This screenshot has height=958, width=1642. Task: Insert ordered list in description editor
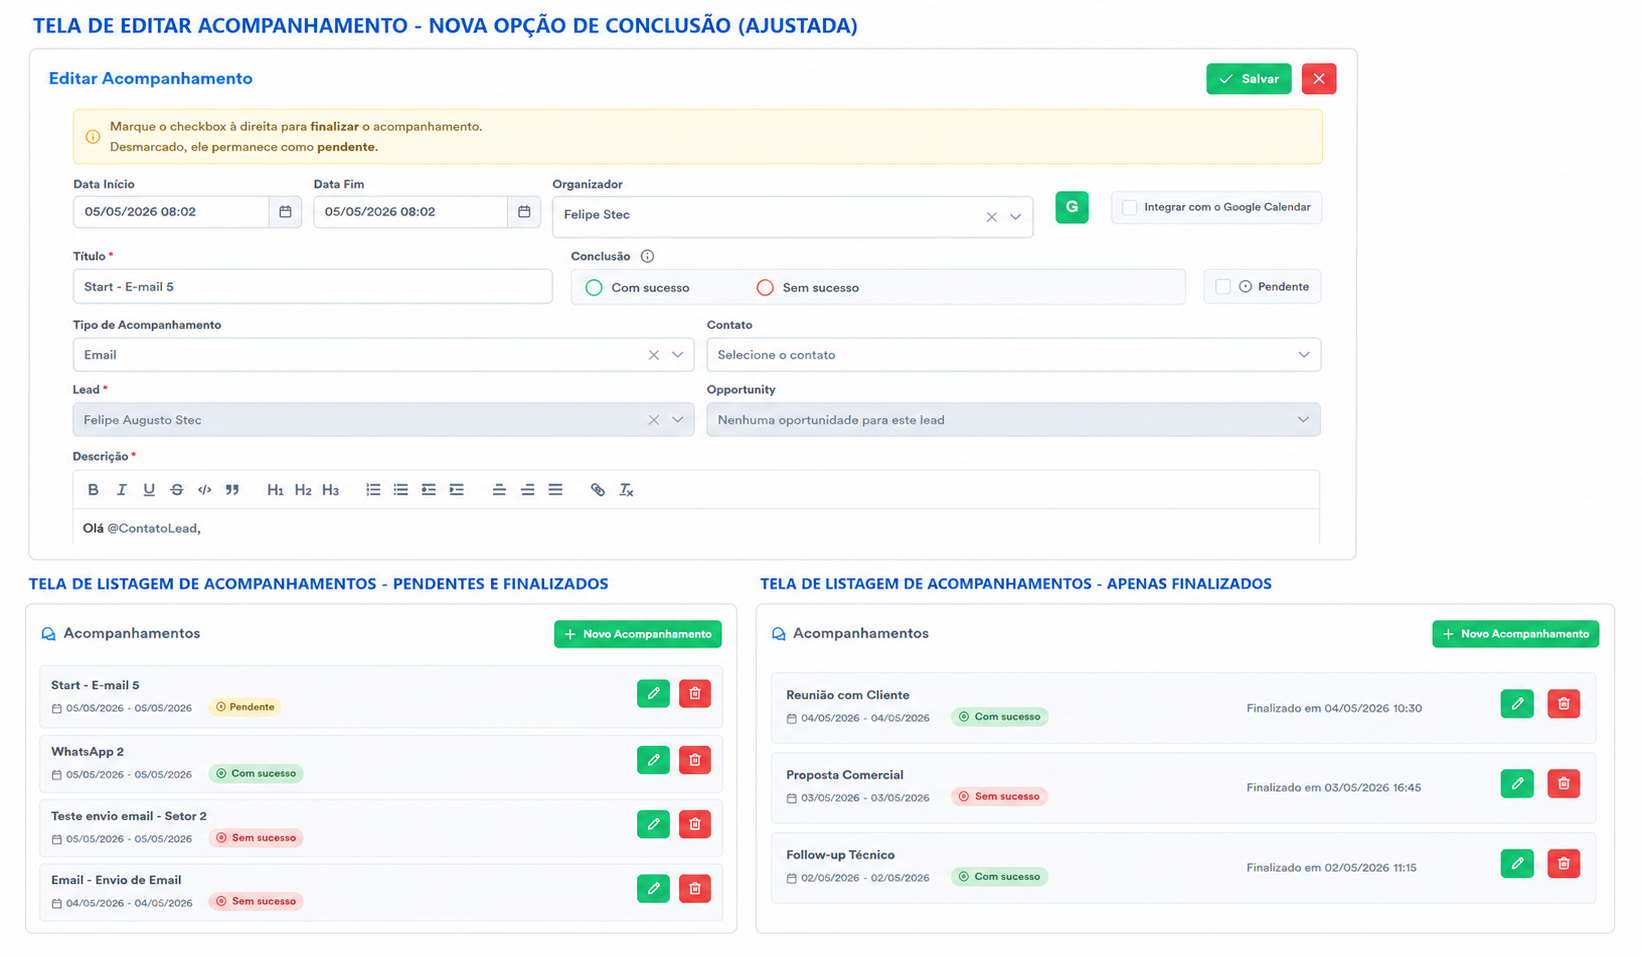(373, 490)
